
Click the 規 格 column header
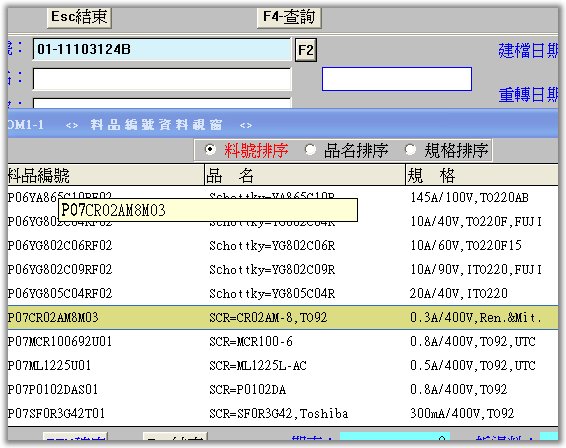(x=482, y=175)
